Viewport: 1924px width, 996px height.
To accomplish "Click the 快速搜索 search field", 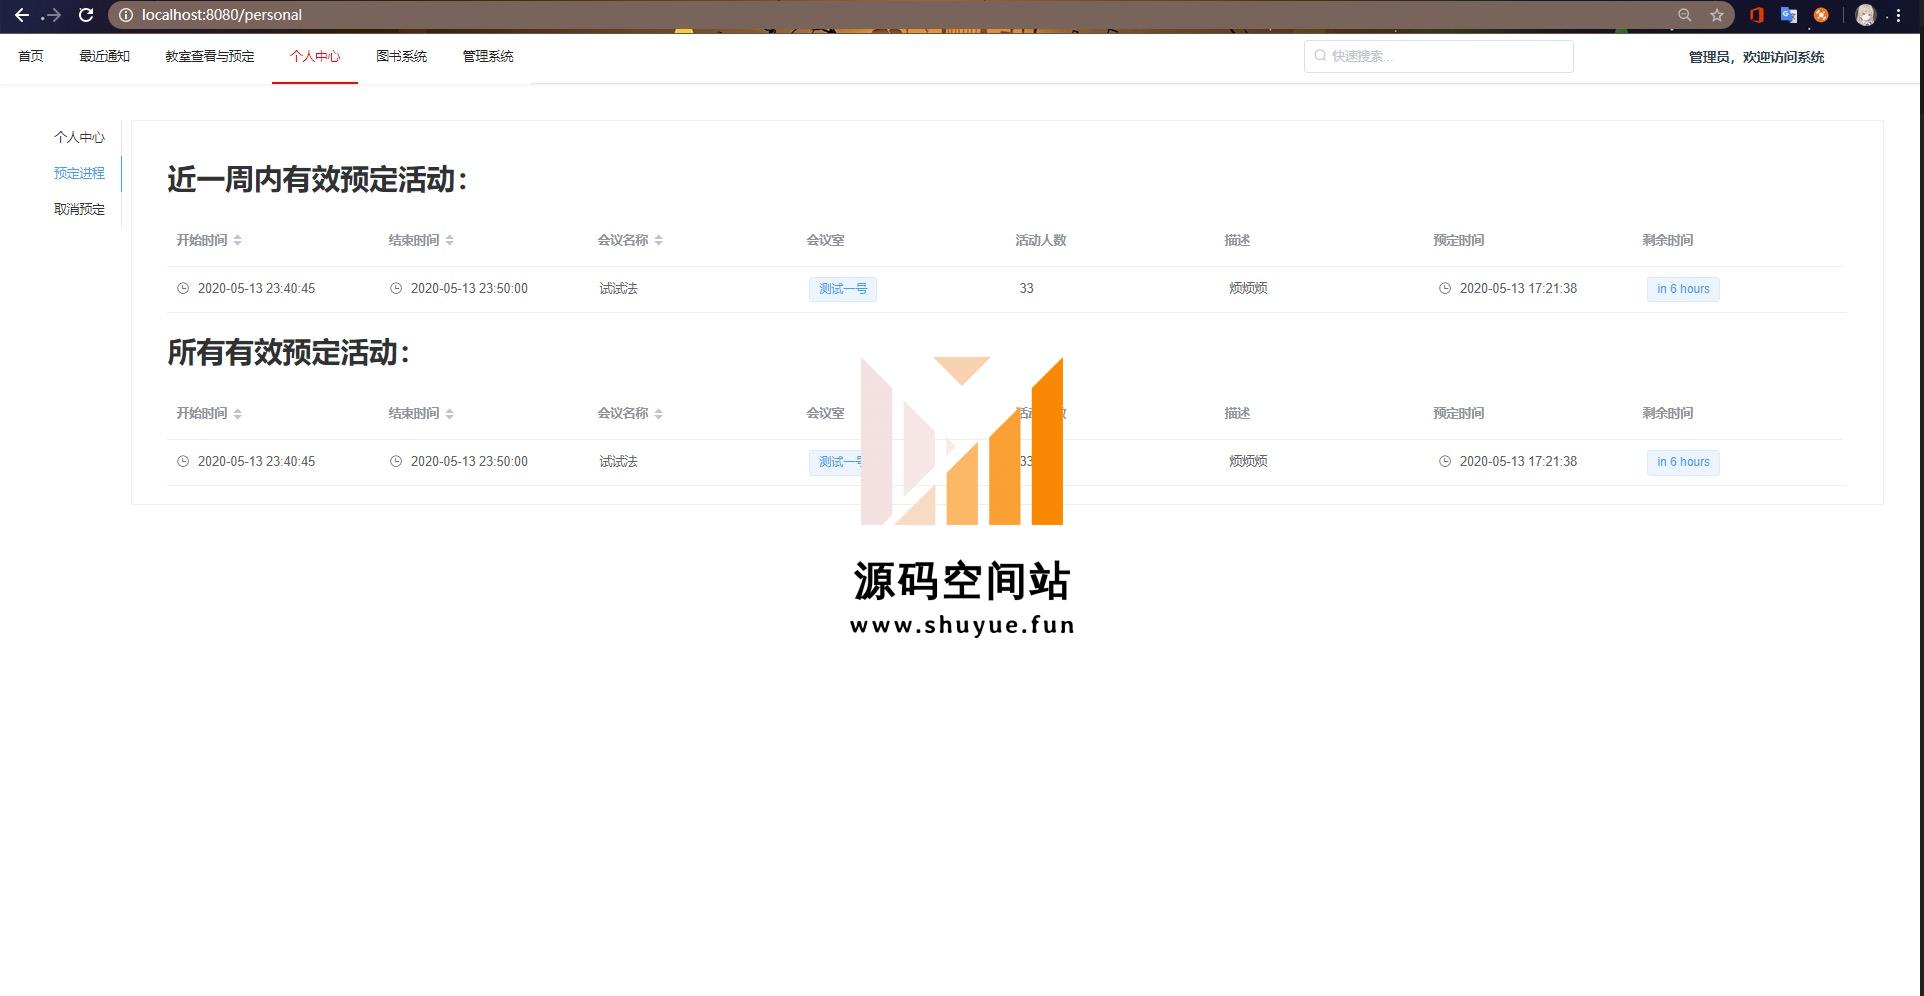I will pos(1439,56).
